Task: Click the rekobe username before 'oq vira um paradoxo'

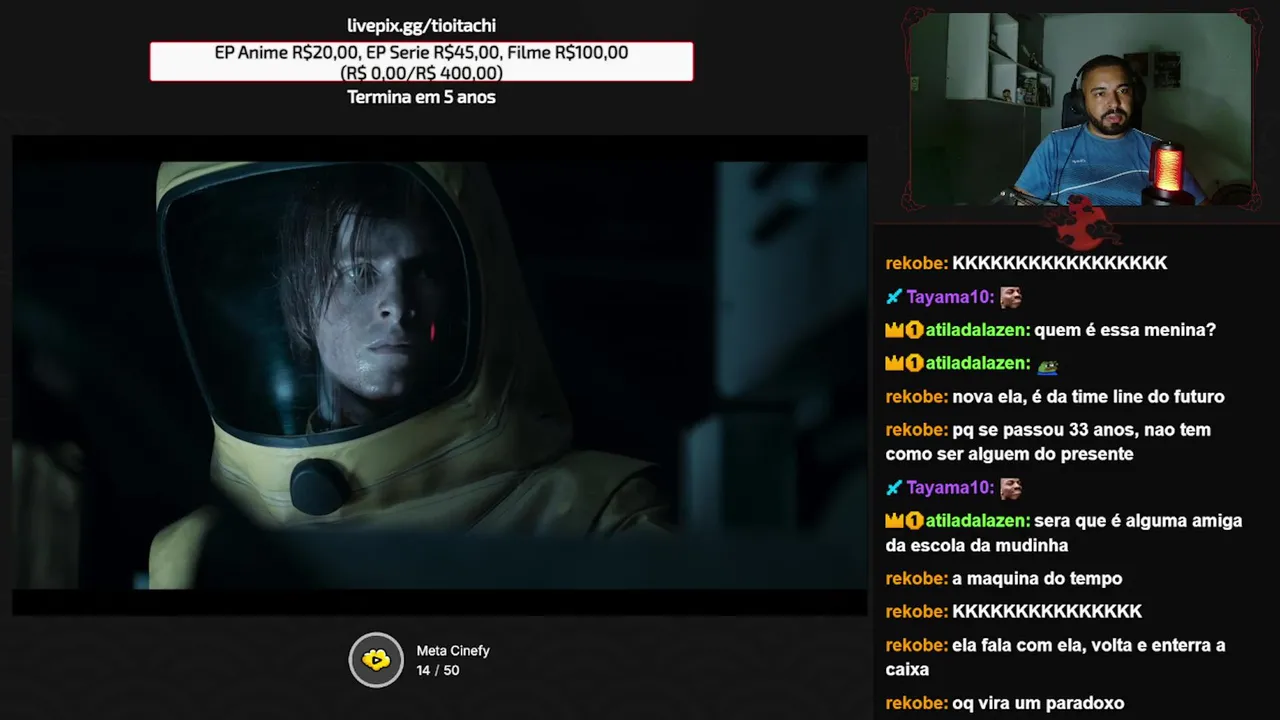Action: pyautogui.click(x=916, y=704)
